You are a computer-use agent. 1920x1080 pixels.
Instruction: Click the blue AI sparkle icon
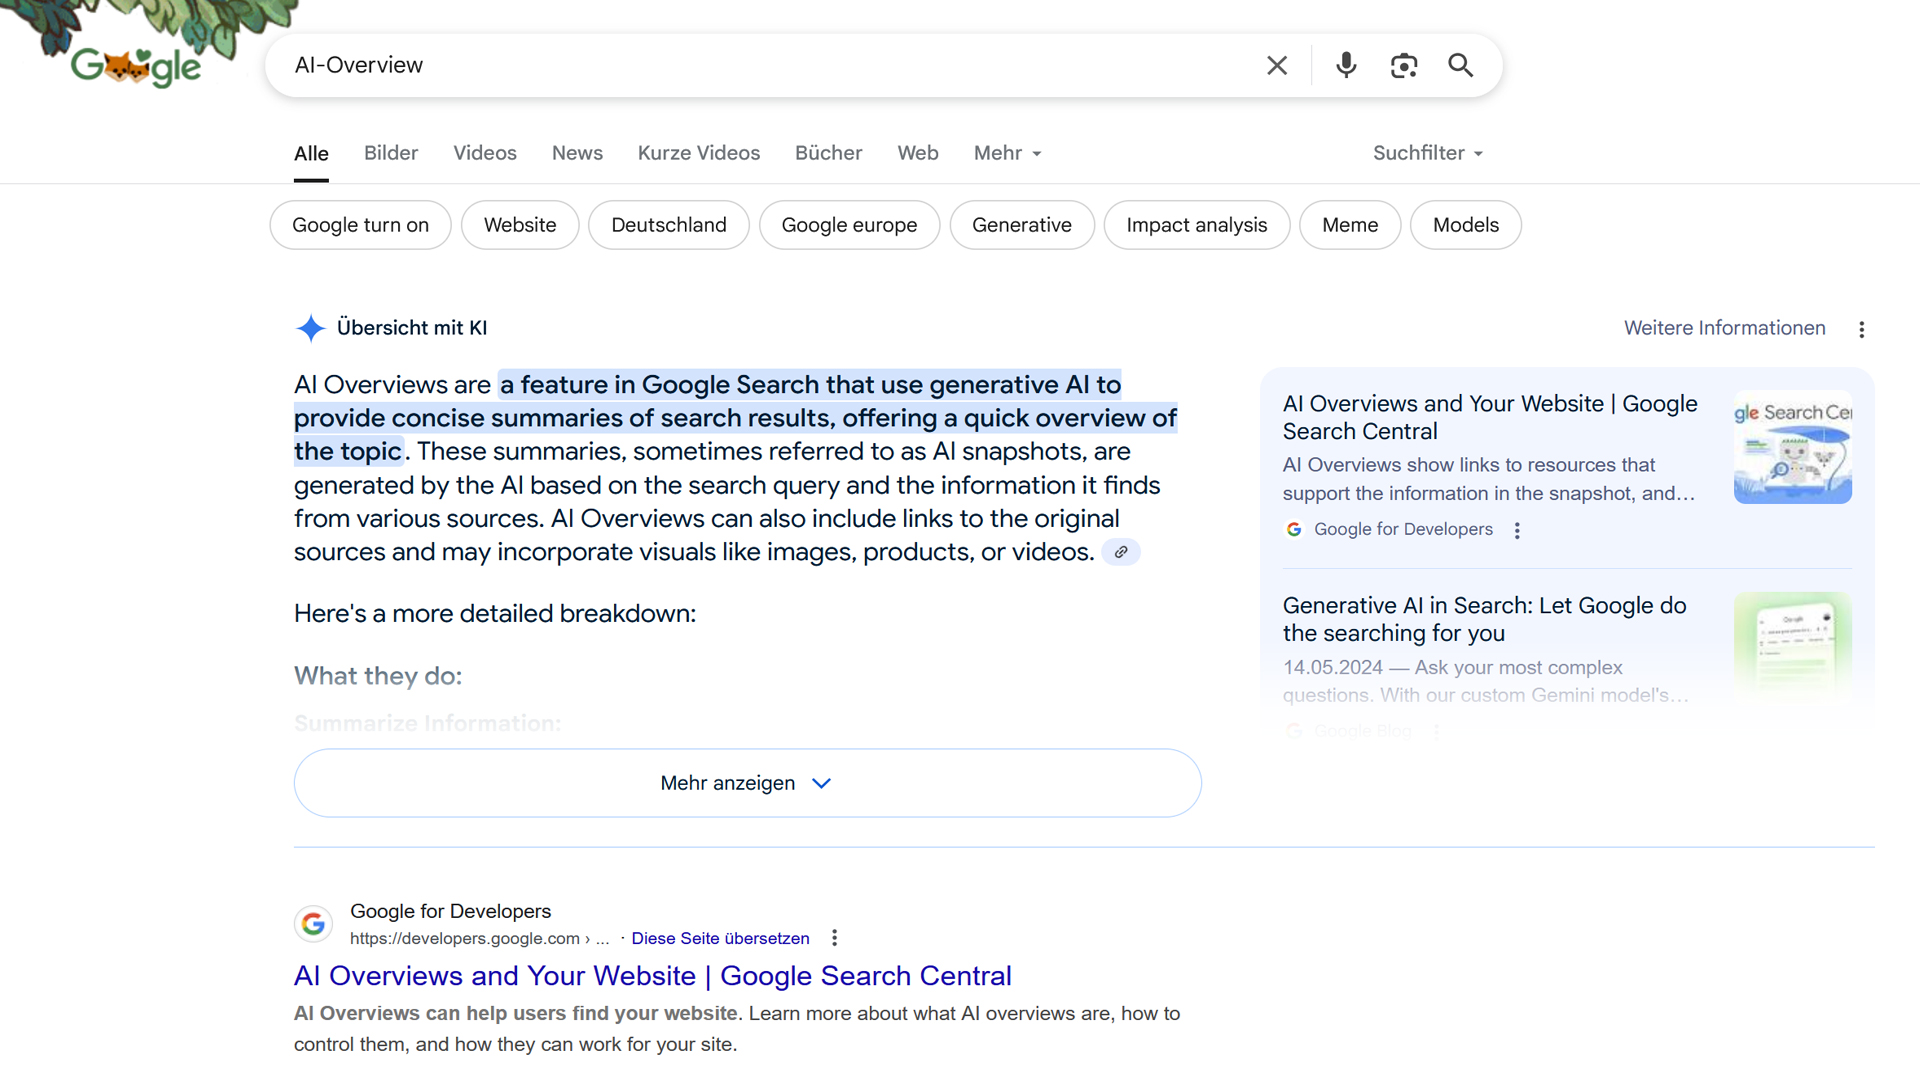(x=311, y=328)
